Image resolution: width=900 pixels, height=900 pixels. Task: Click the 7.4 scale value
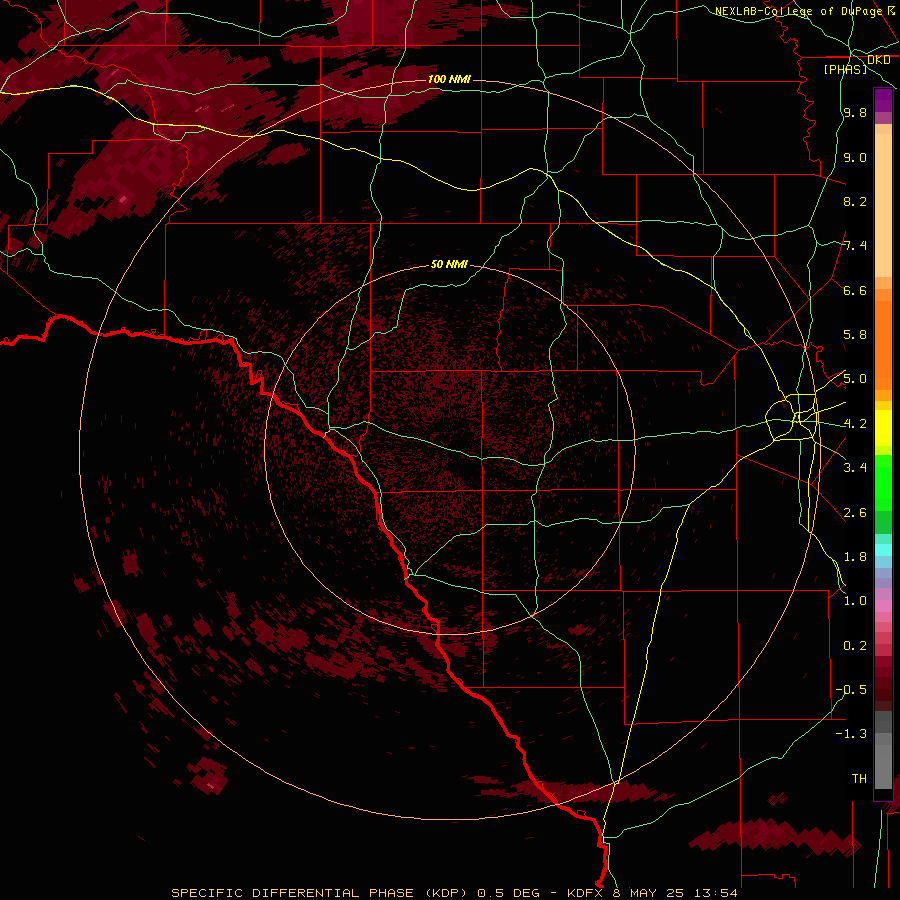855,246
